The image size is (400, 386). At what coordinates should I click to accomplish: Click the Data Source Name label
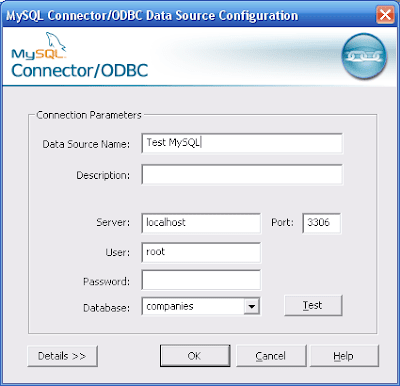click(x=86, y=144)
